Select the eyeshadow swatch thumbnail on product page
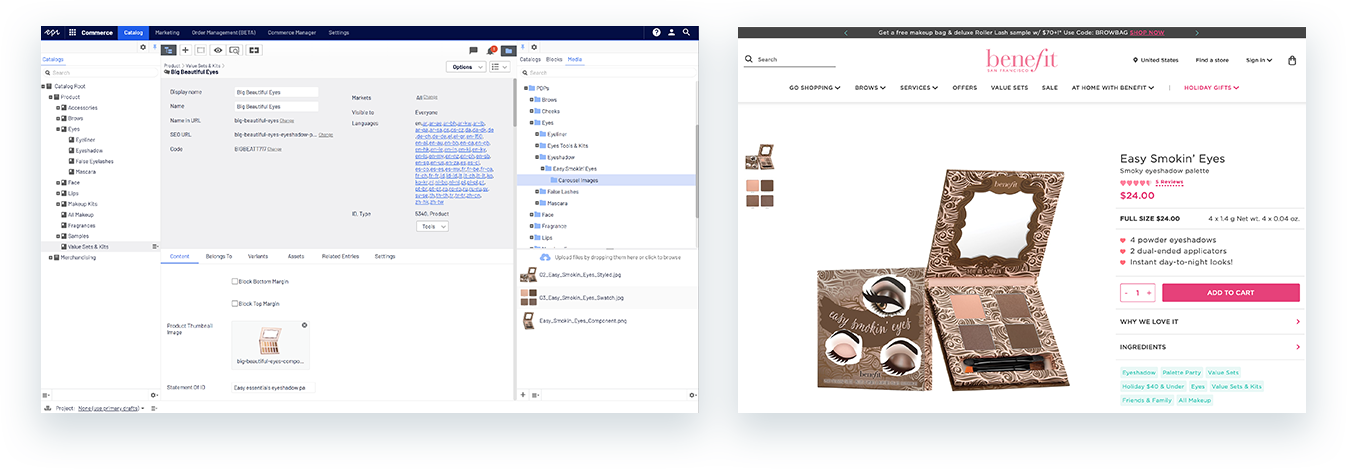Viewport: 1347px width, 469px height. coord(759,193)
